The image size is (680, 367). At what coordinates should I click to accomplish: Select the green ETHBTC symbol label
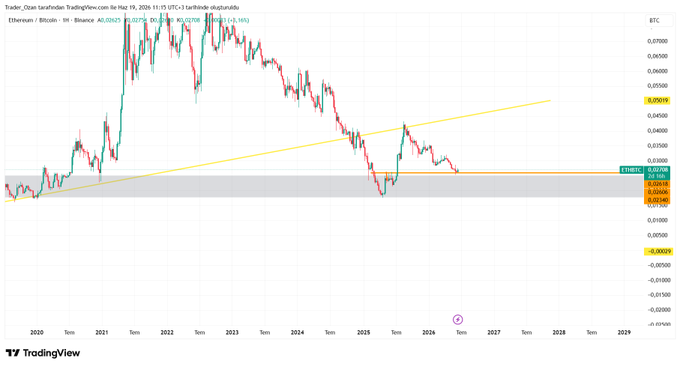pos(631,170)
